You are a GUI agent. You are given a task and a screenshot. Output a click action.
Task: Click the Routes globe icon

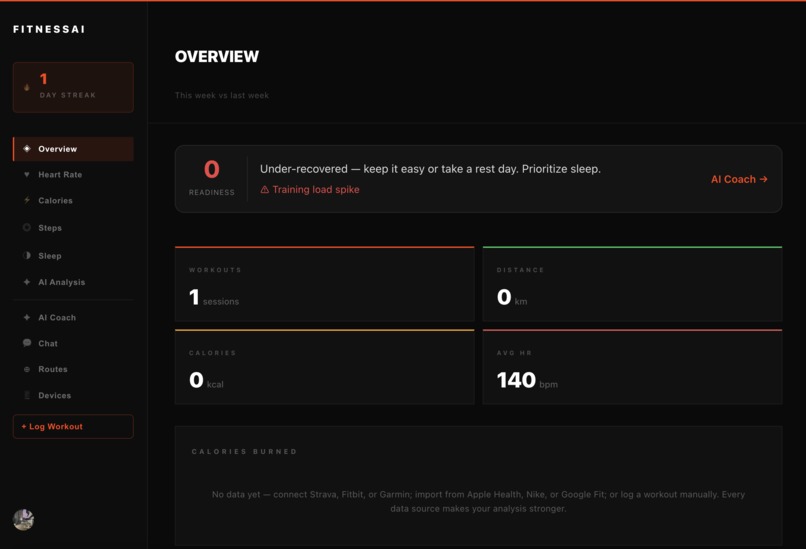tap(27, 369)
